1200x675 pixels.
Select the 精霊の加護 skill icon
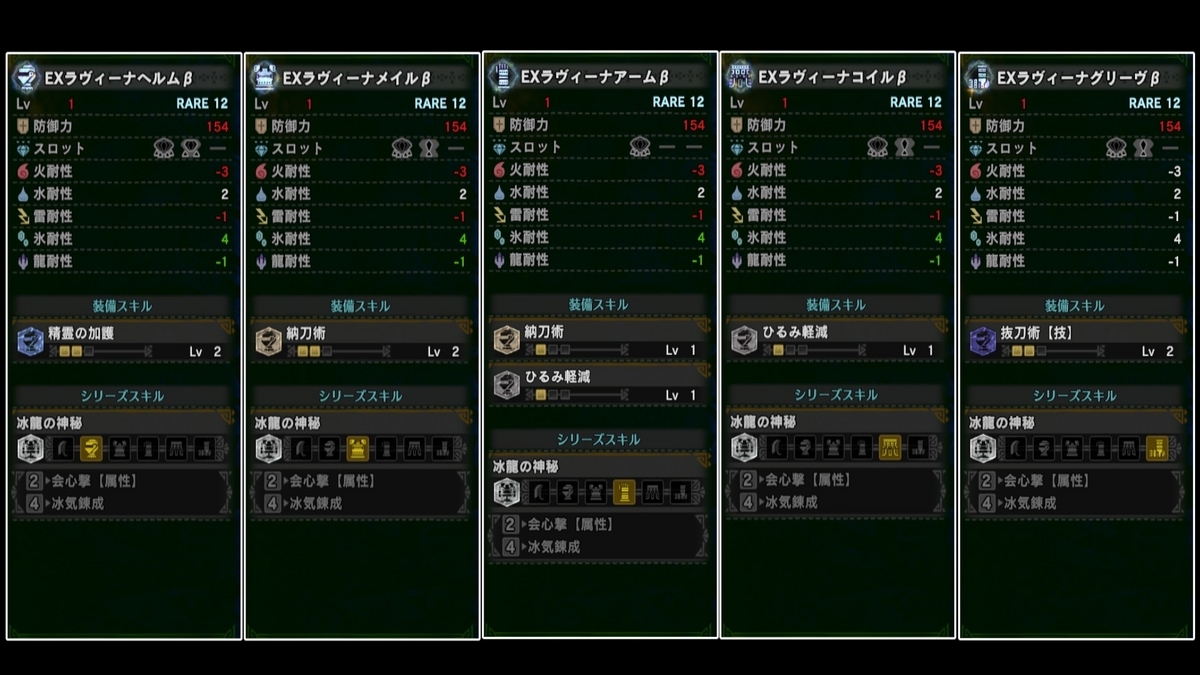[31, 341]
